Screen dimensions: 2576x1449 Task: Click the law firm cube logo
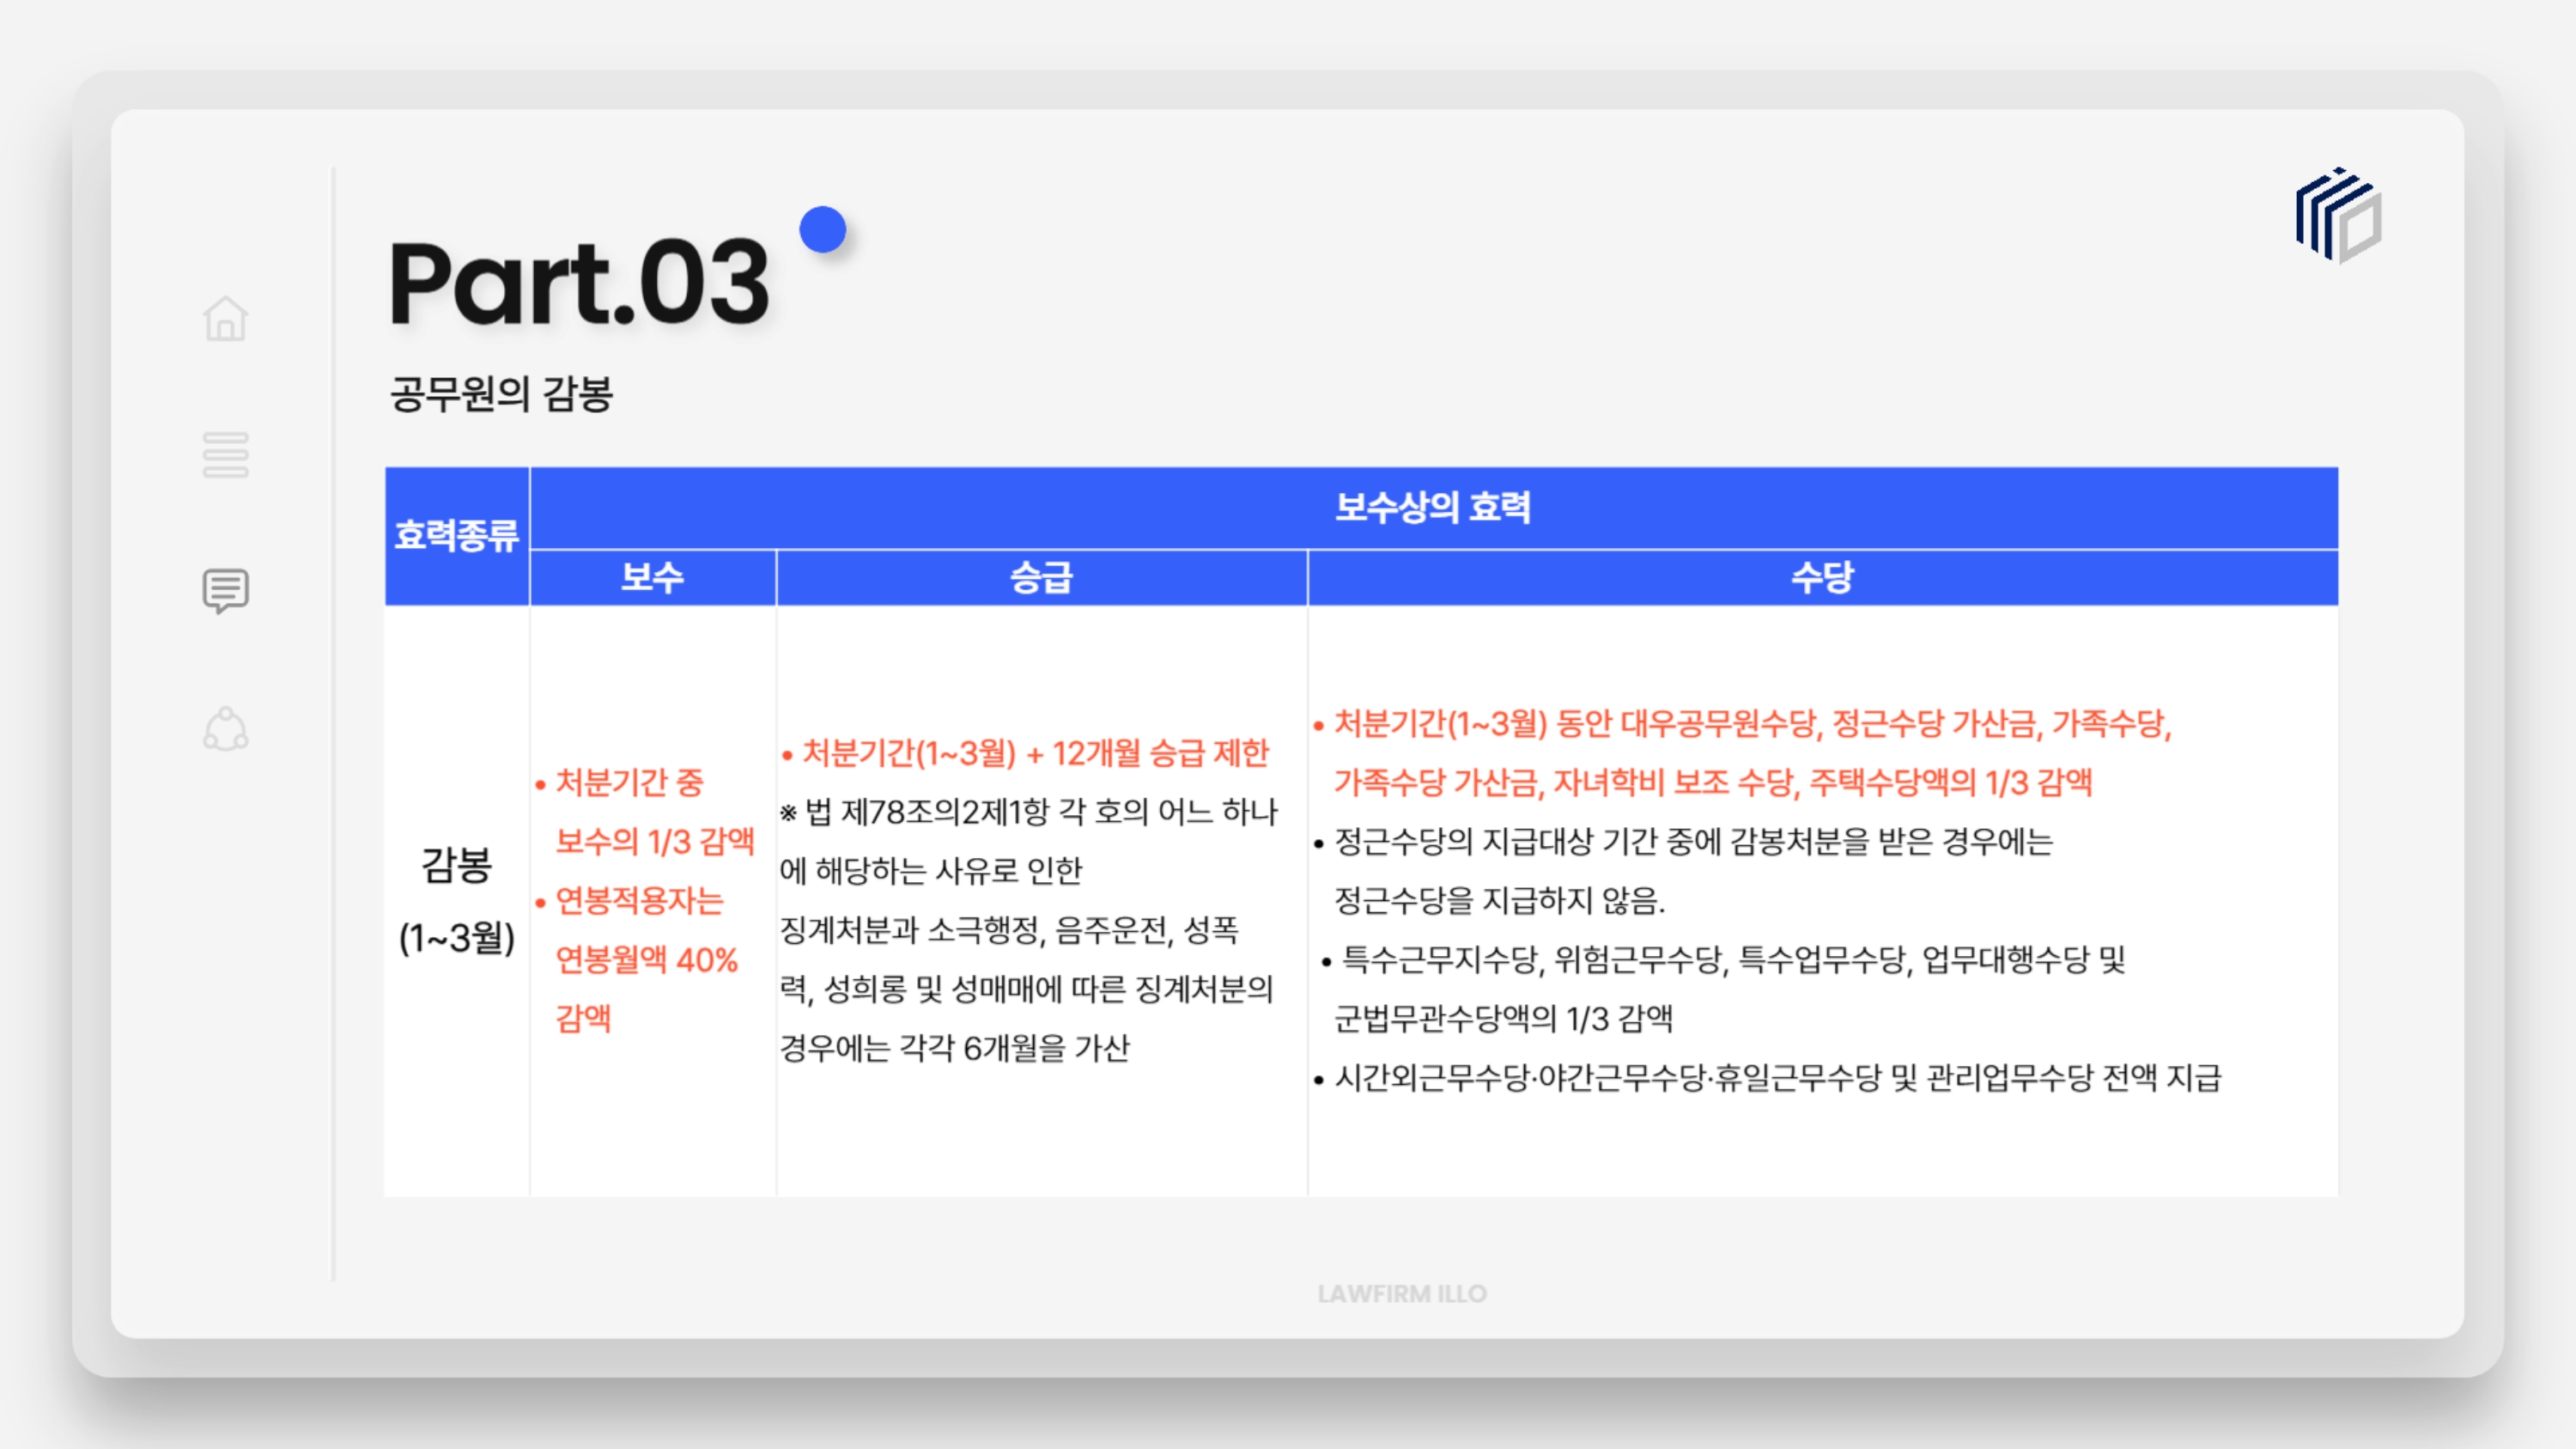2338,216
